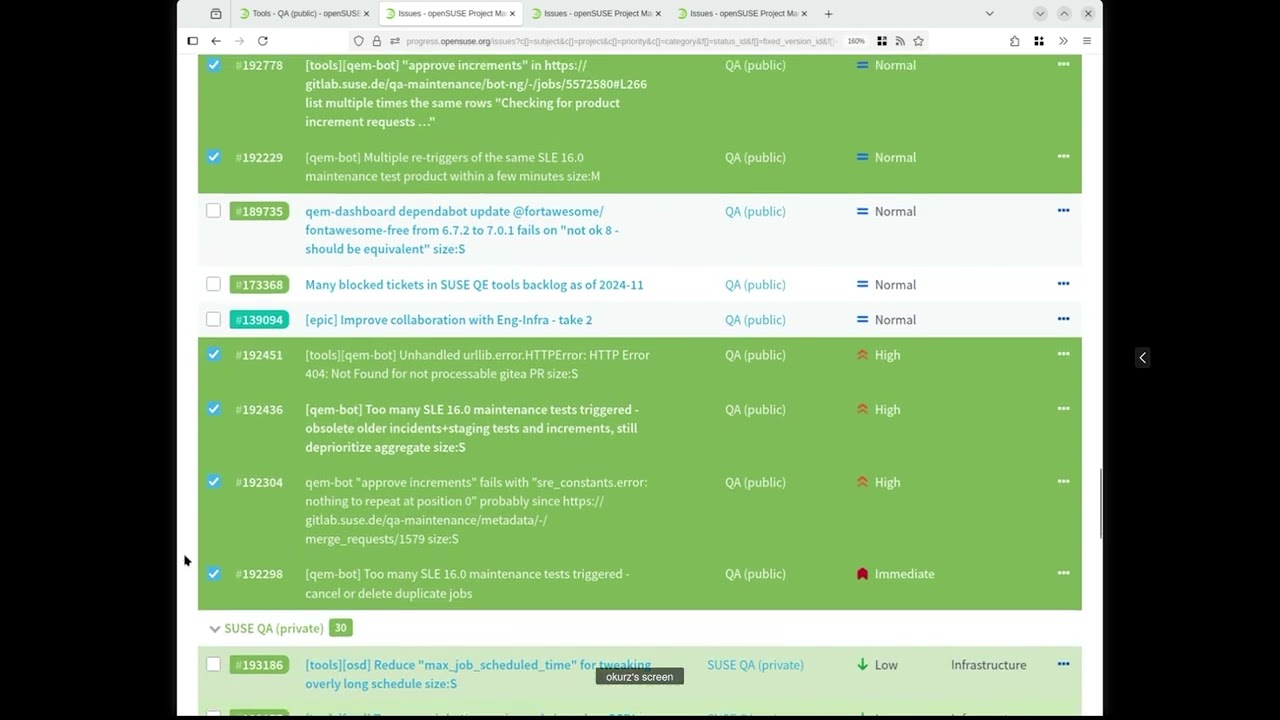Open issue ID link #192451
The image size is (1280, 720).
[x=259, y=355]
